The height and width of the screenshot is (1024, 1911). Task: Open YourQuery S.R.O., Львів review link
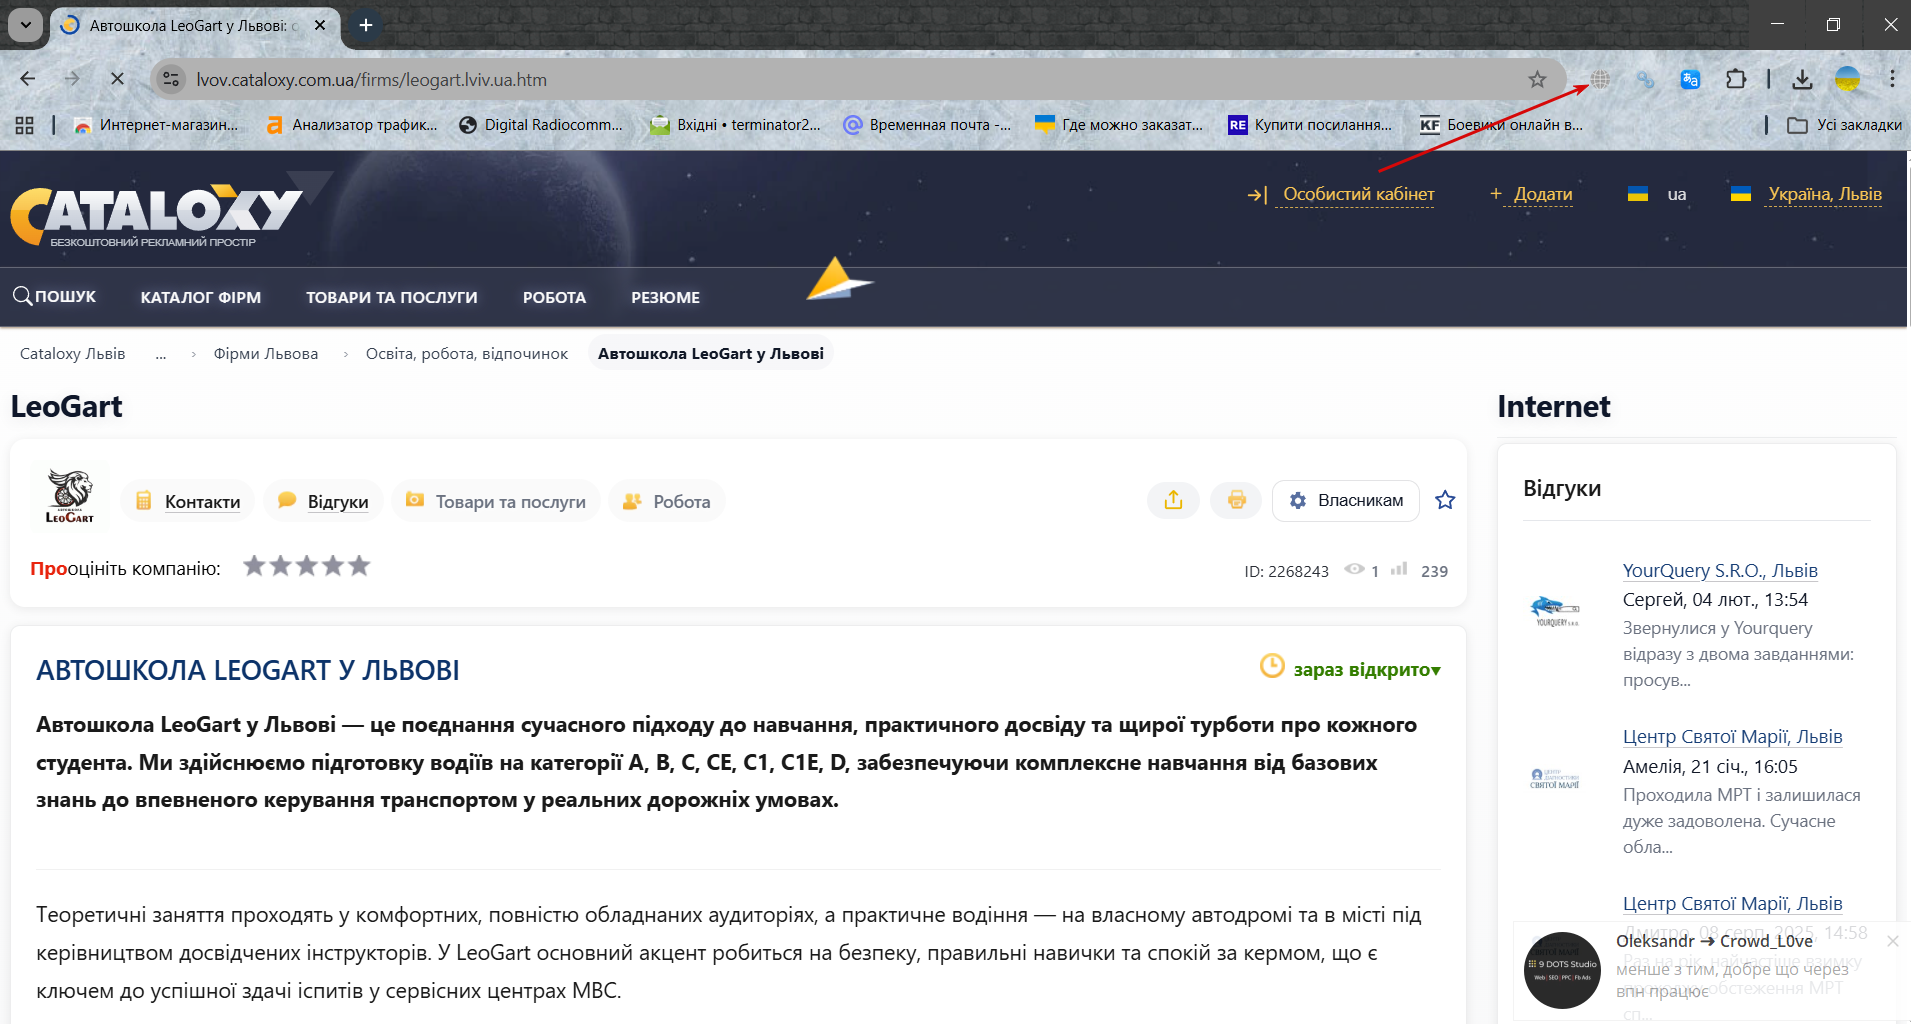[x=1720, y=570]
